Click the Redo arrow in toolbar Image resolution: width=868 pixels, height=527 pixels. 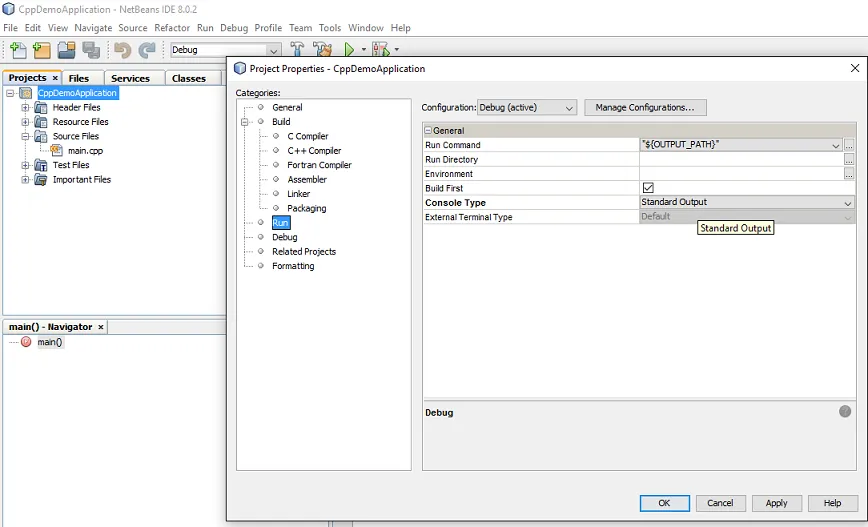tap(147, 50)
